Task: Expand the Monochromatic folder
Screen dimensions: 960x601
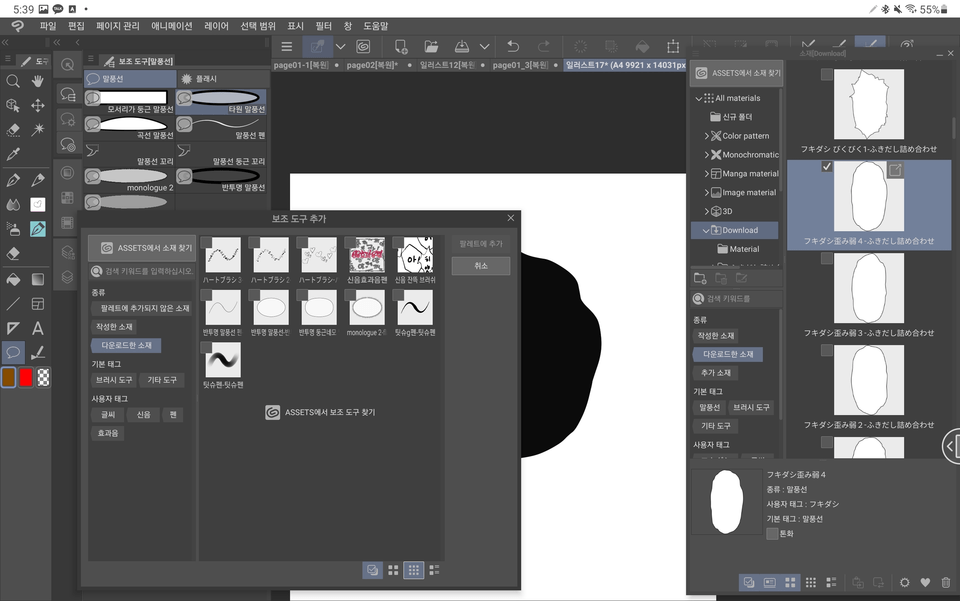Action: coord(707,155)
